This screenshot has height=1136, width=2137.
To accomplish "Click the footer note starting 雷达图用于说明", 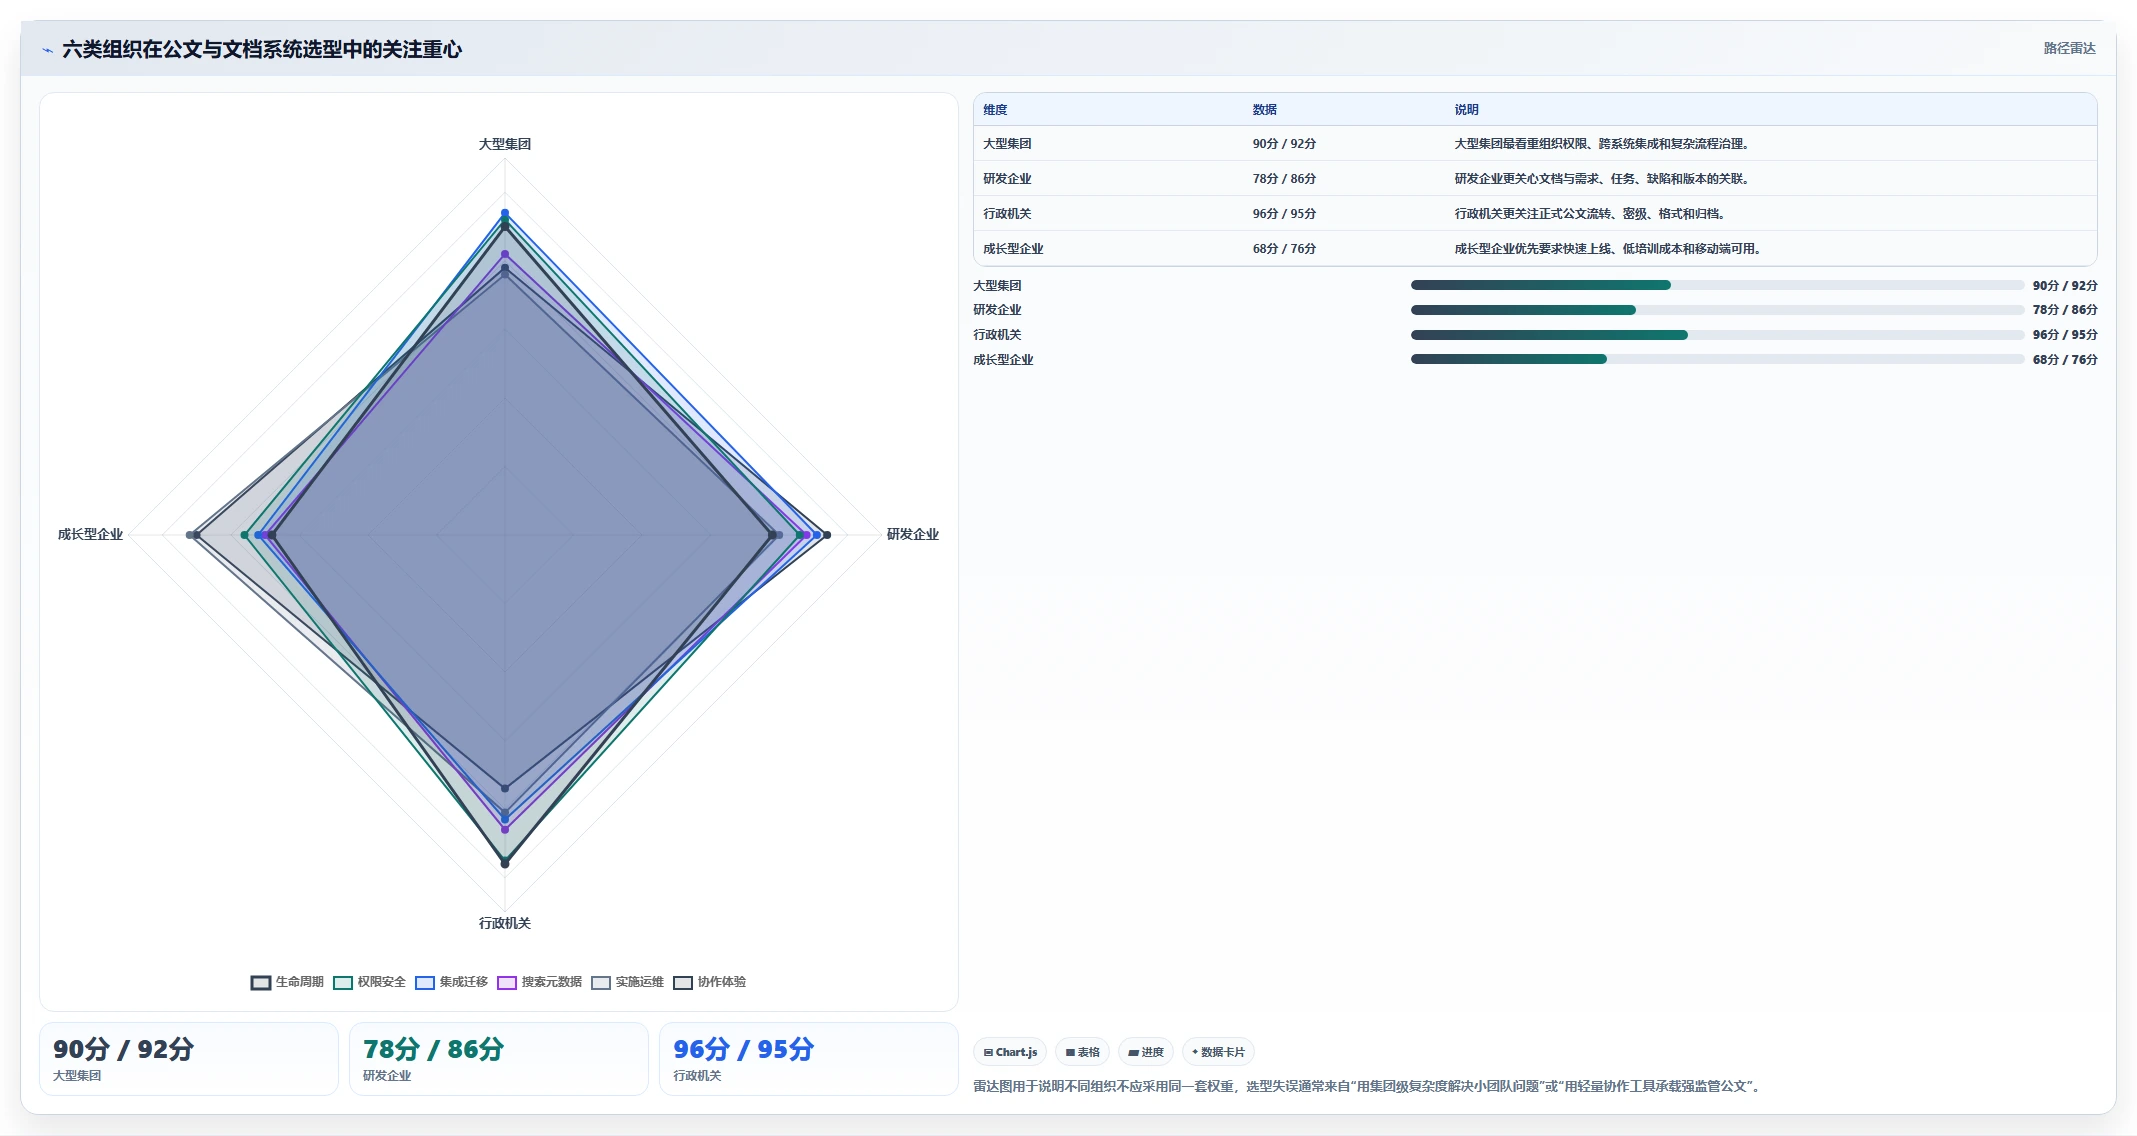I will 1367,1086.
